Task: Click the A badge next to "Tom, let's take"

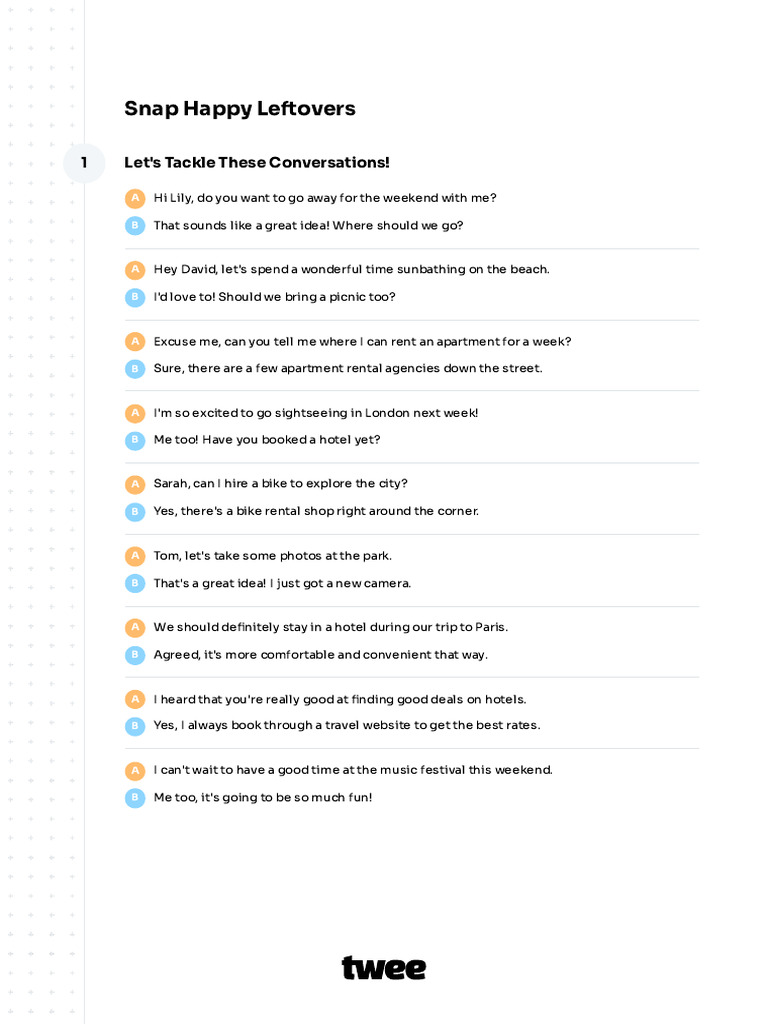Action: point(135,556)
